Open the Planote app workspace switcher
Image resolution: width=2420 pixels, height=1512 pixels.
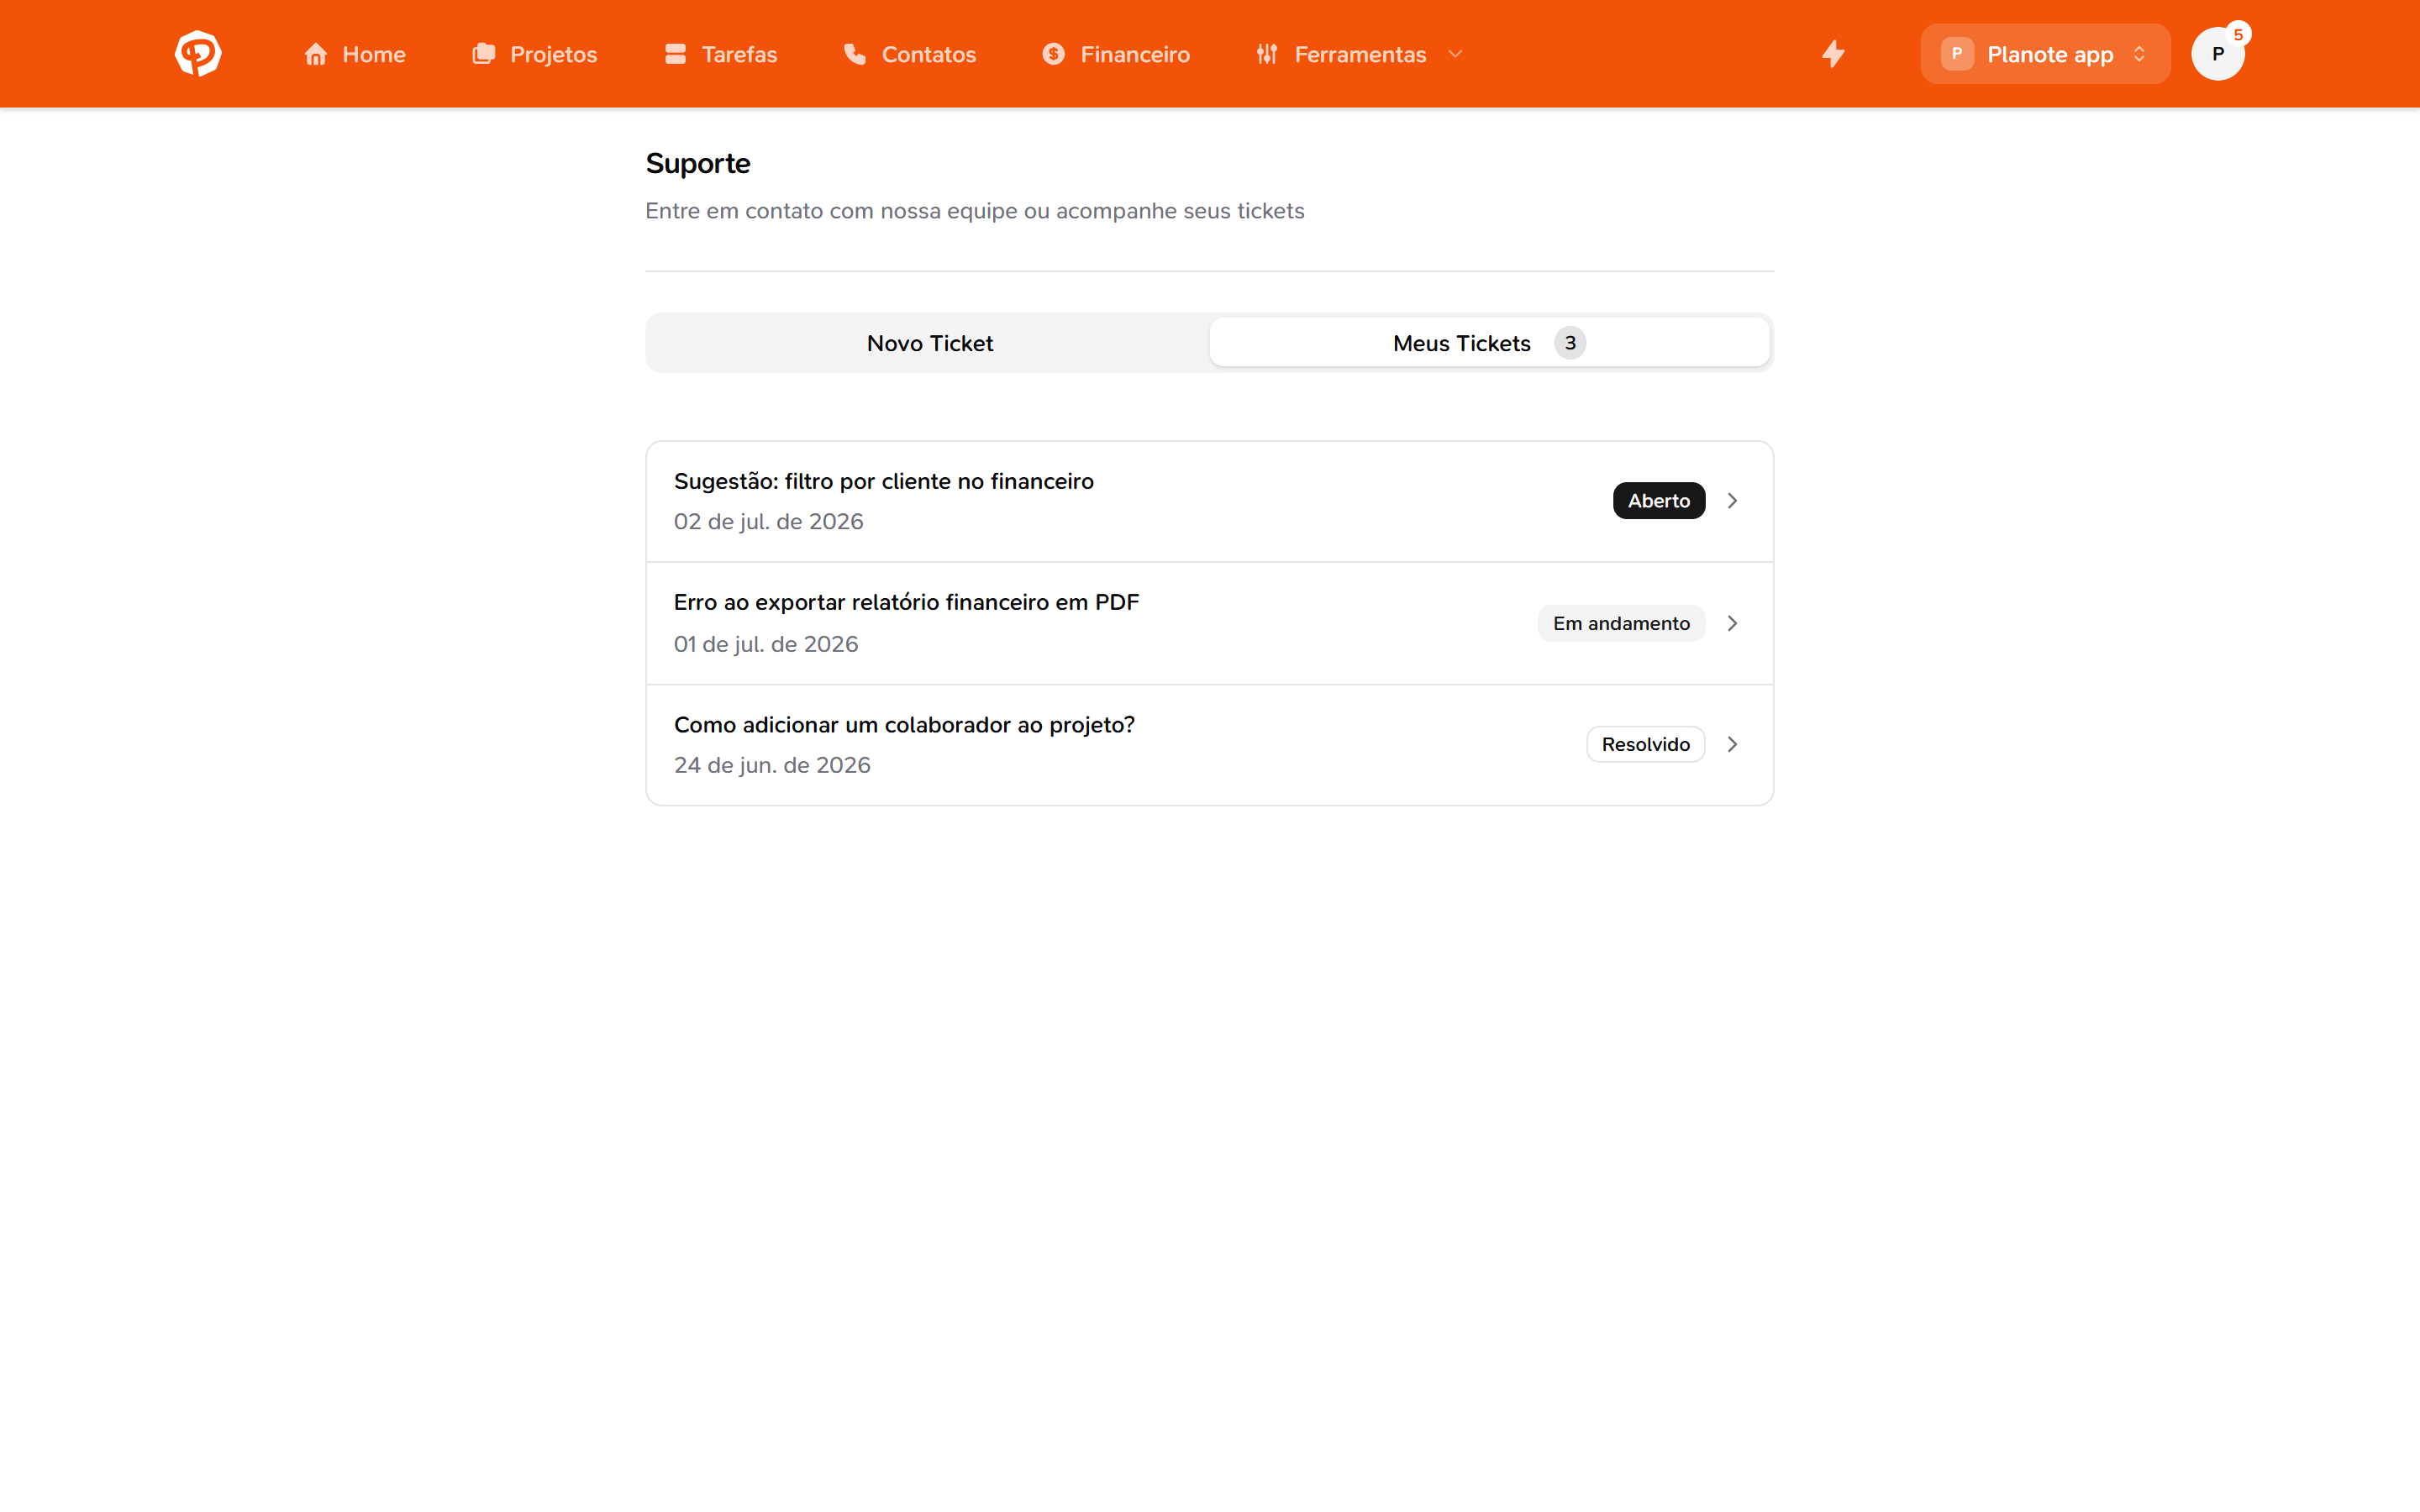click(2045, 54)
